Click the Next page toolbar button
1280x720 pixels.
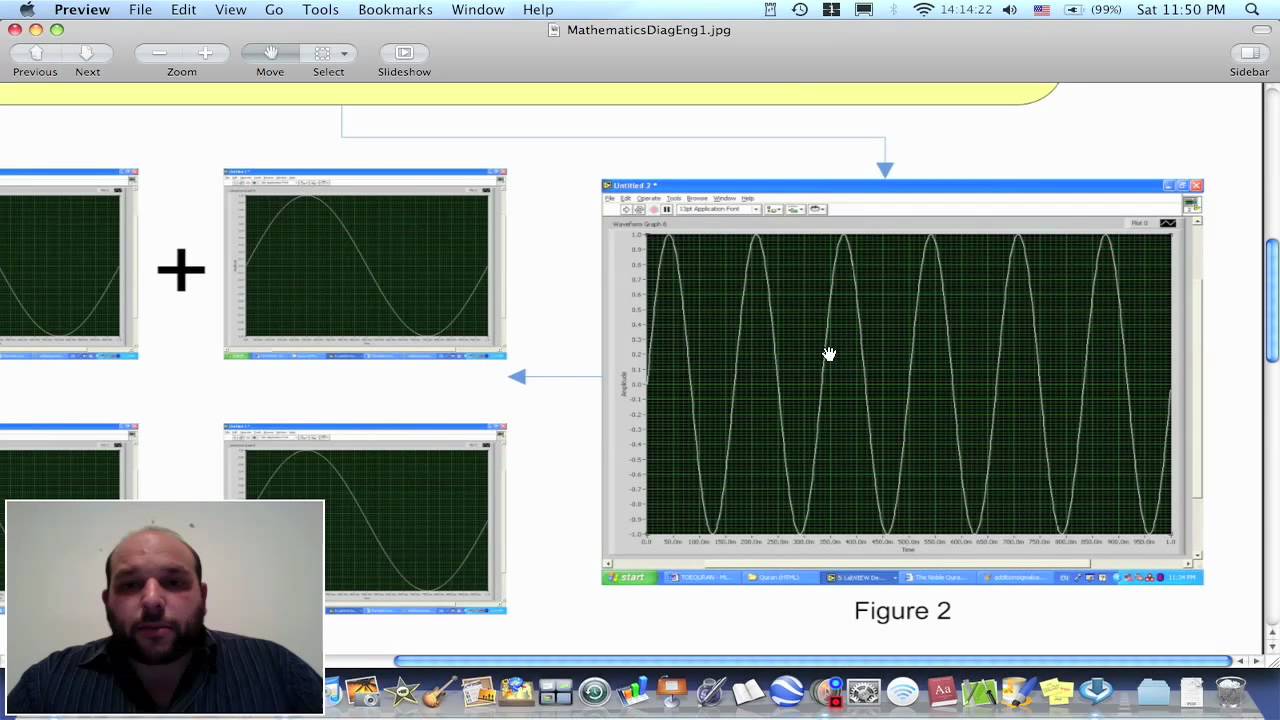tap(87, 52)
